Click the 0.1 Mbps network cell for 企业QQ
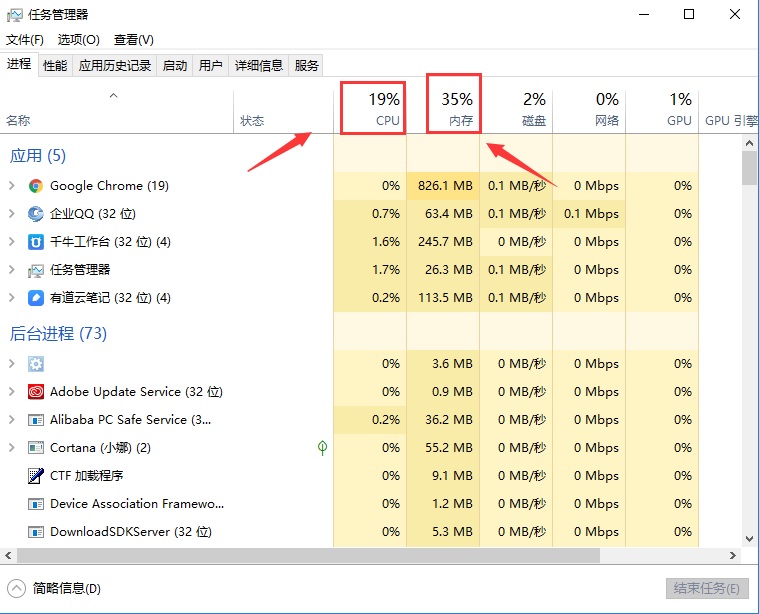This screenshot has width=759, height=614. tap(591, 214)
